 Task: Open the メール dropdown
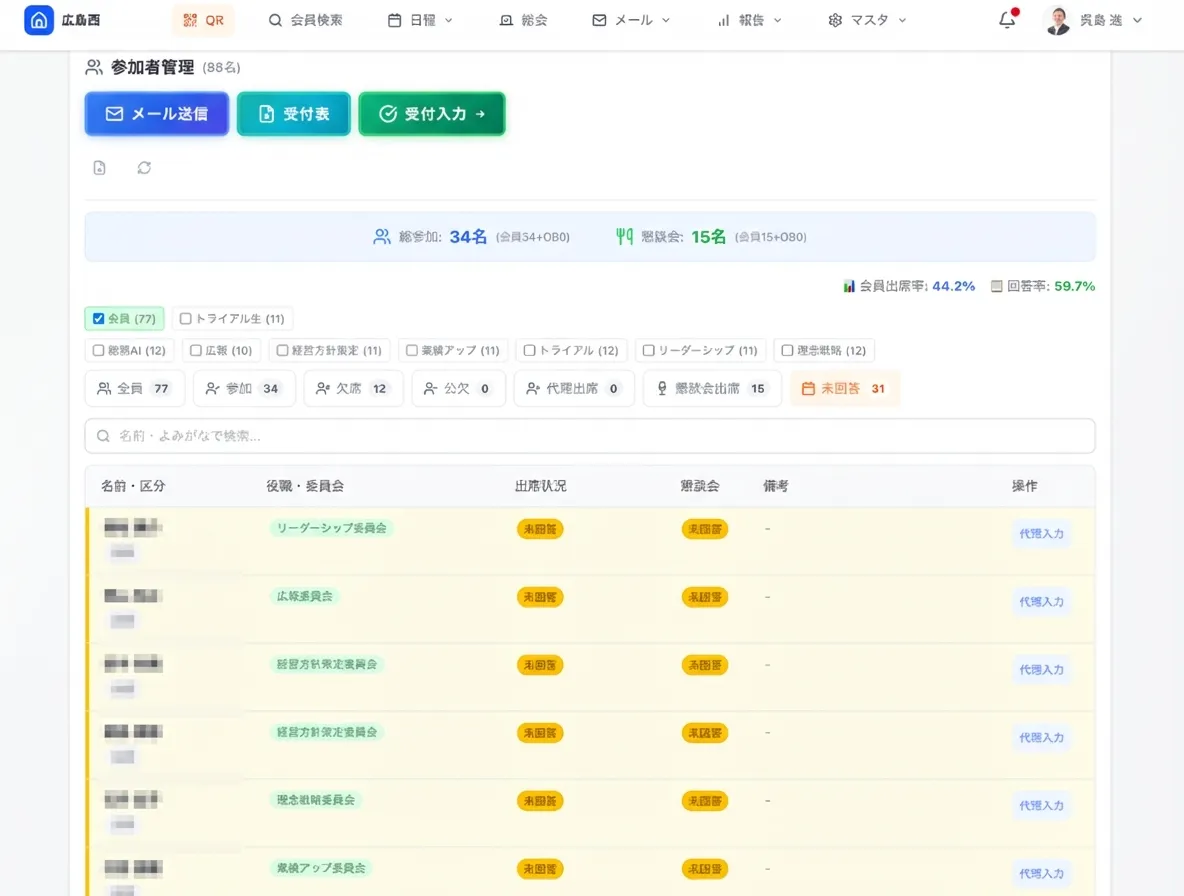629,20
